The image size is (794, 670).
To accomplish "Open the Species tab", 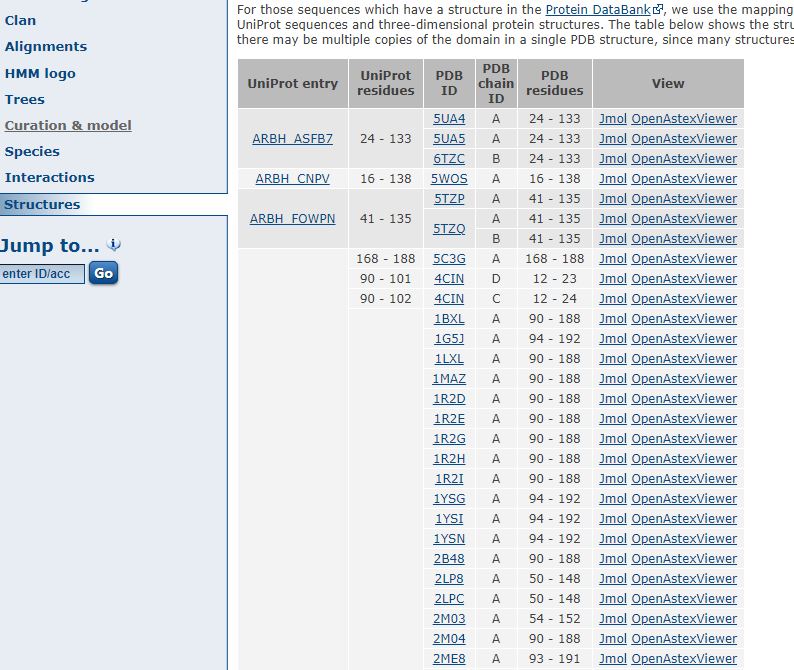I will pyautogui.click(x=32, y=151).
